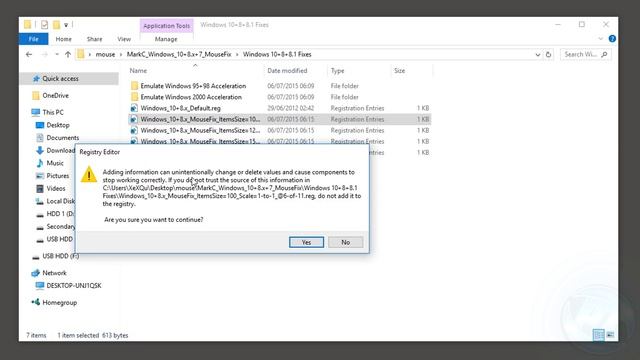
Task: Click the Search Windows box
Action: (586, 54)
